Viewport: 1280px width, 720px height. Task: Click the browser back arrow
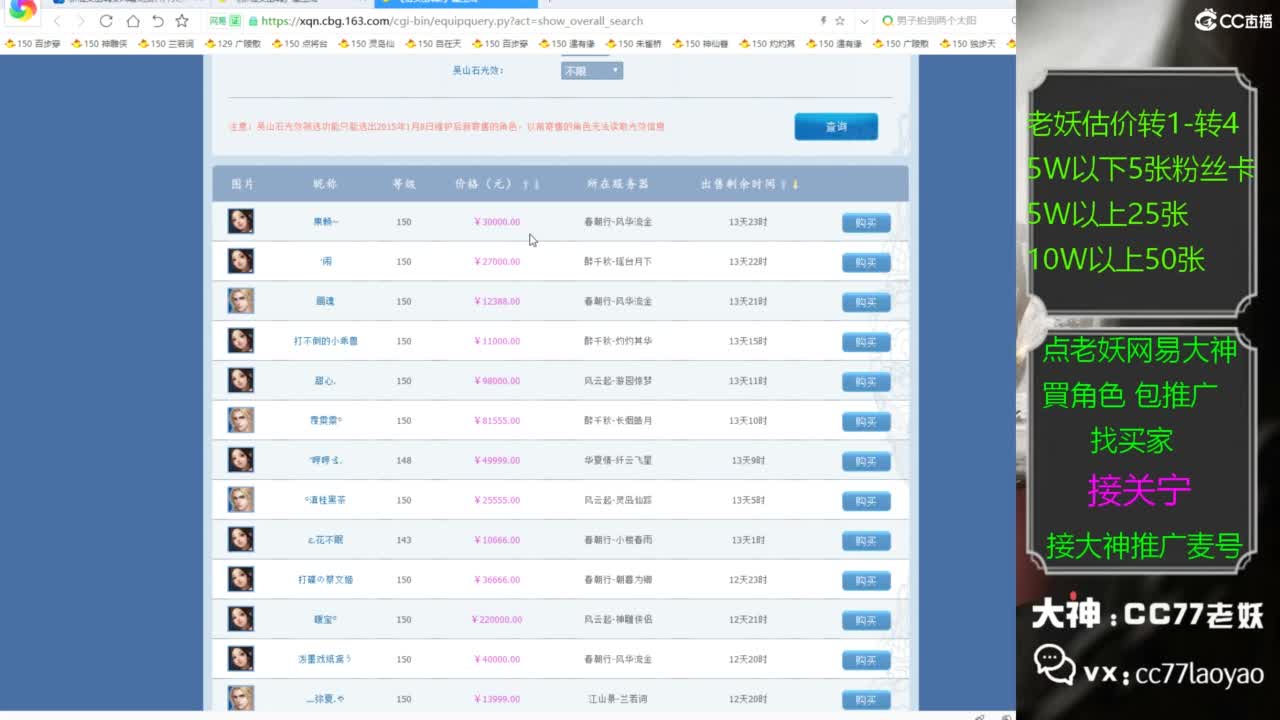(57, 21)
